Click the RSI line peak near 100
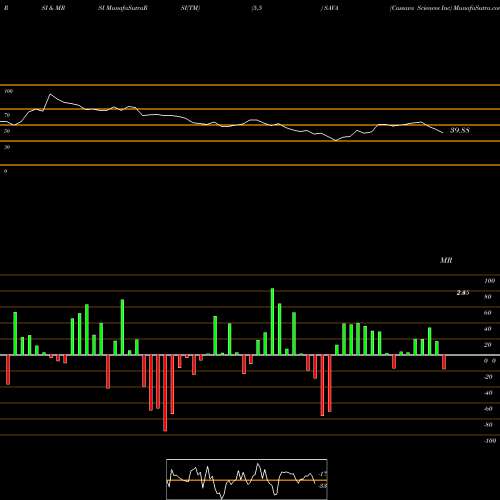 click(x=50, y=94)
